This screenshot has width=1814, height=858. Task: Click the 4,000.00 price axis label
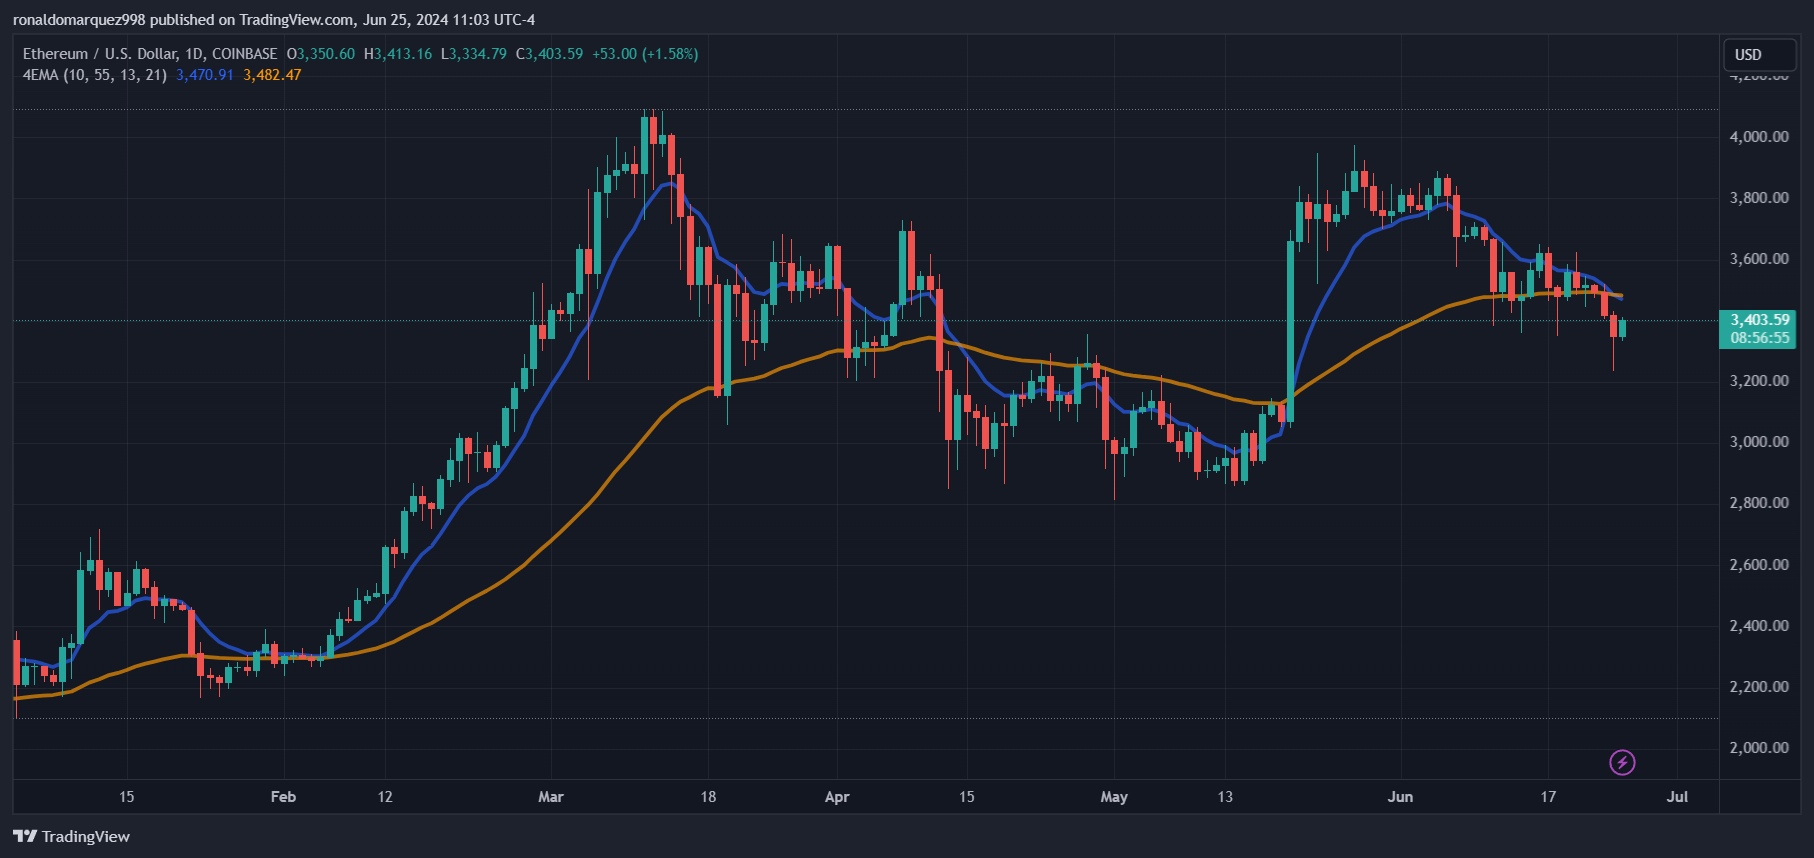point(1759,137)
